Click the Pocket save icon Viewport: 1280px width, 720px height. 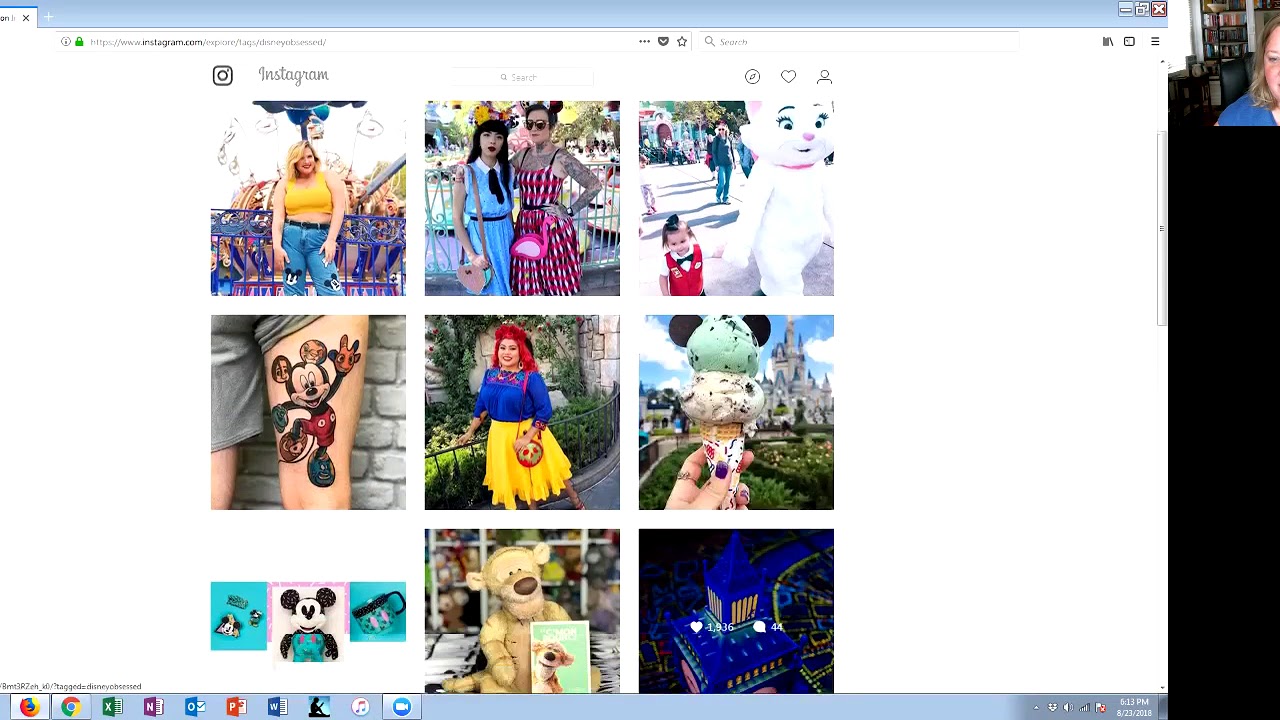tap(663, 42)
